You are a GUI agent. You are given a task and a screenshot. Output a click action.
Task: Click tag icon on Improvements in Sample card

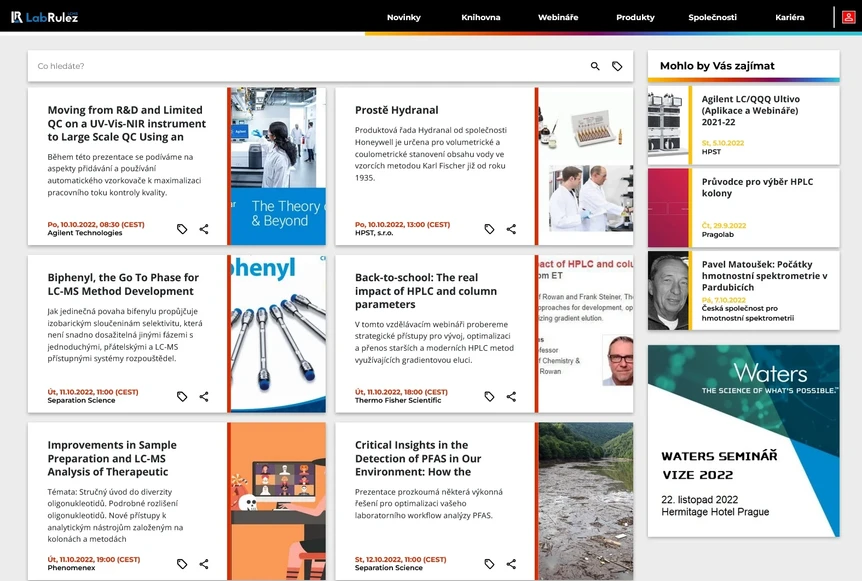(182, 564)
